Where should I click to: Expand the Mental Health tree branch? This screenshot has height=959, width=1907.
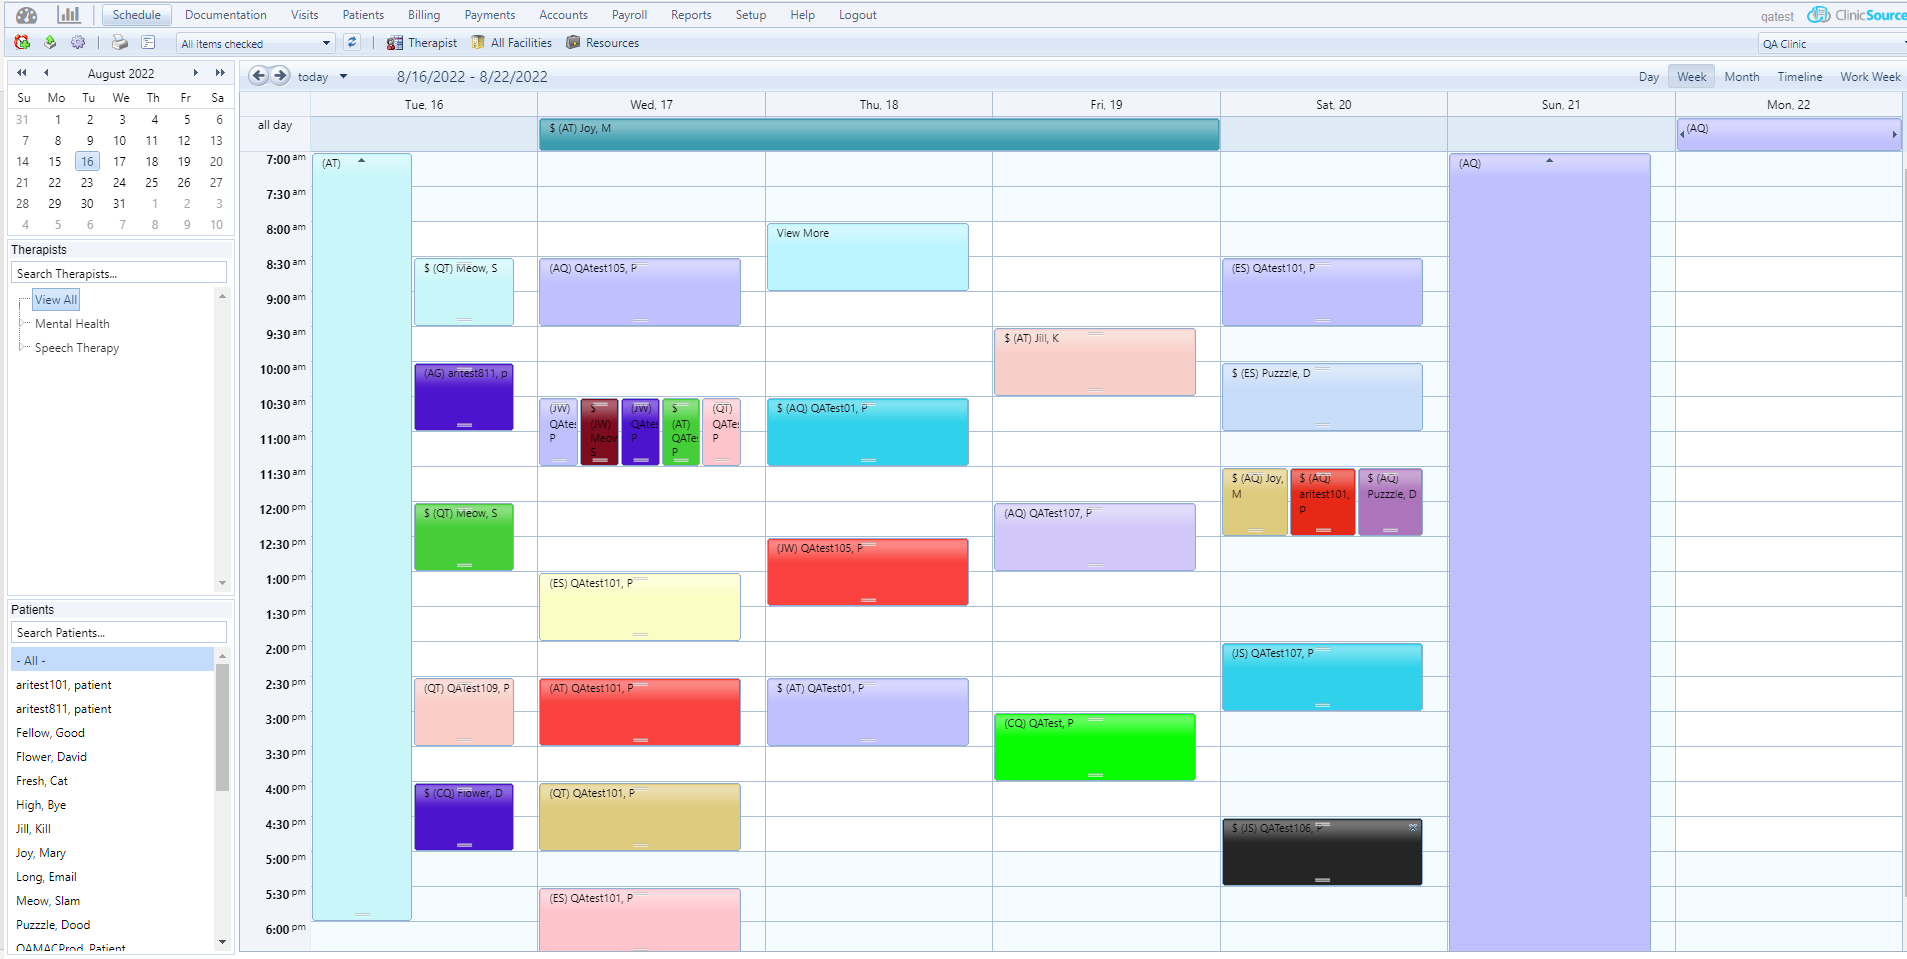coord(23,323)
